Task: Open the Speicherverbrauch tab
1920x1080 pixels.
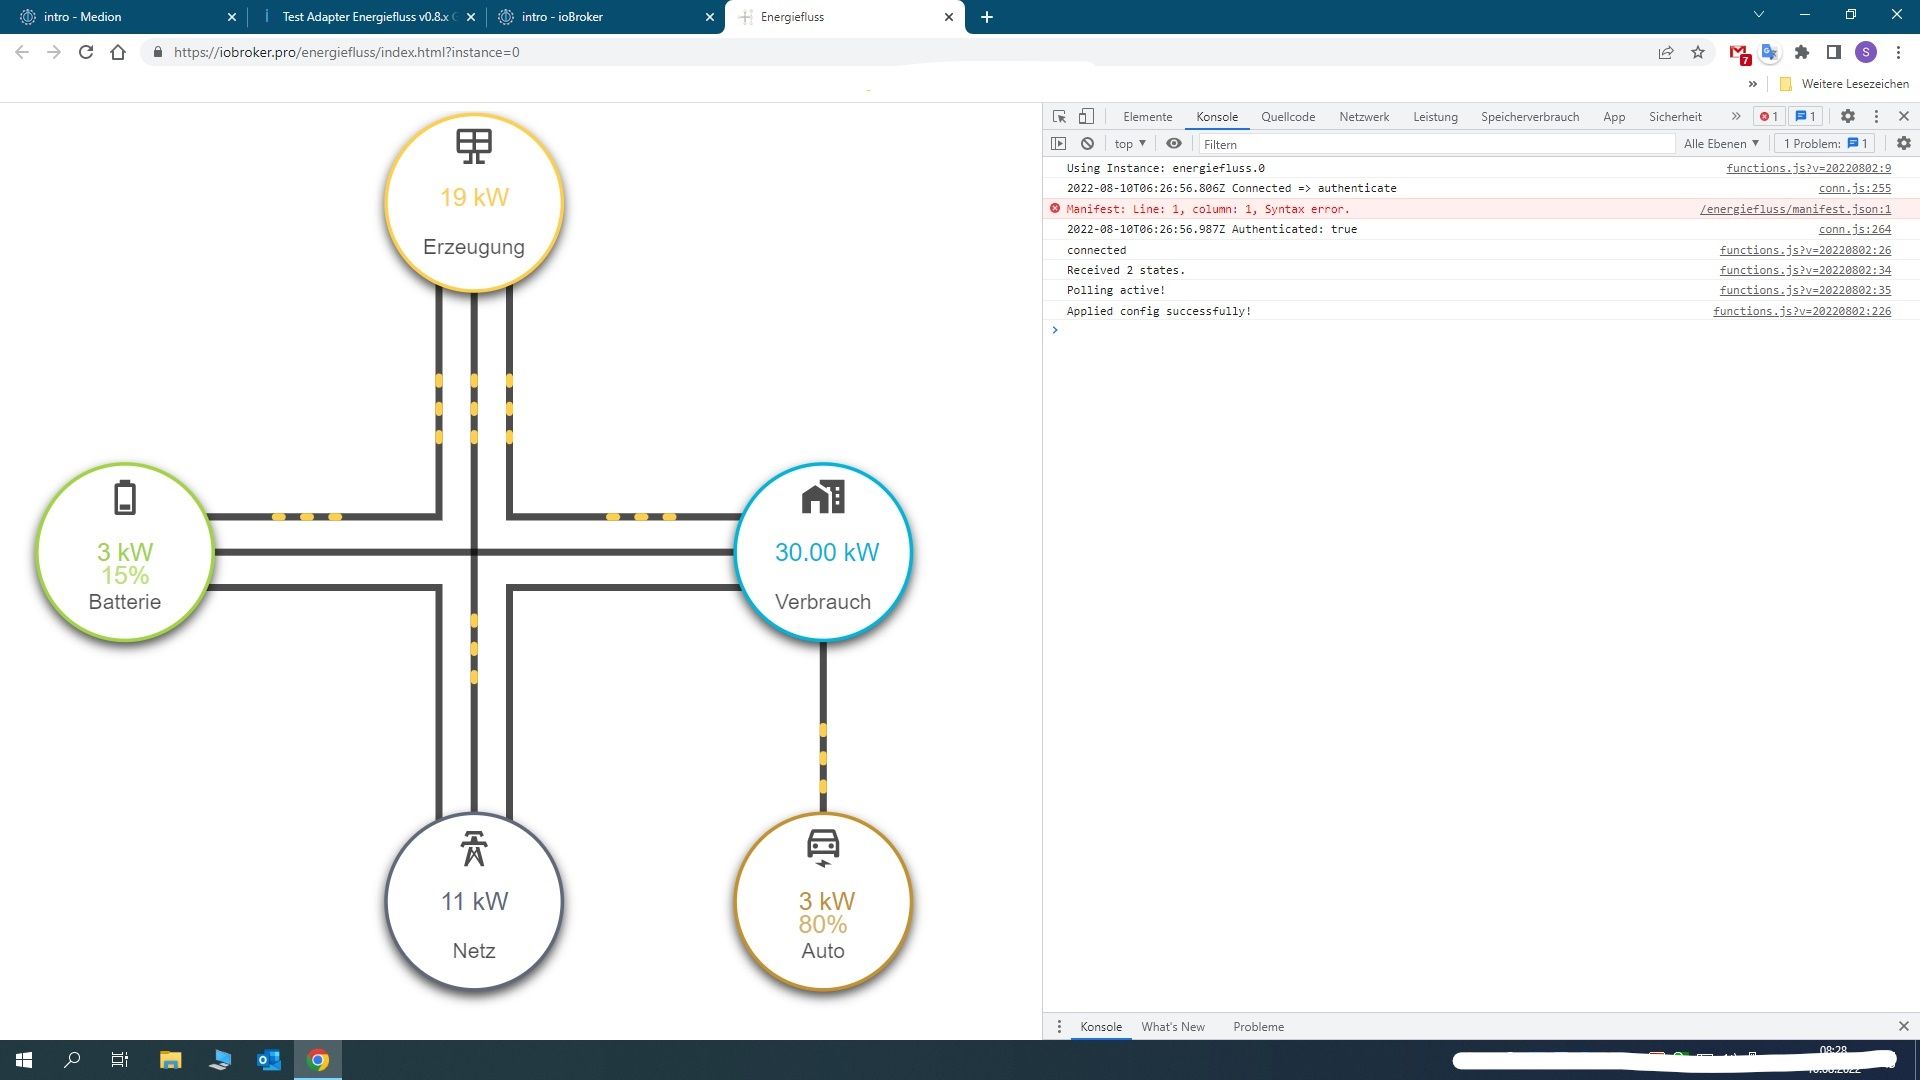Action: click(x=1530, y=117)
